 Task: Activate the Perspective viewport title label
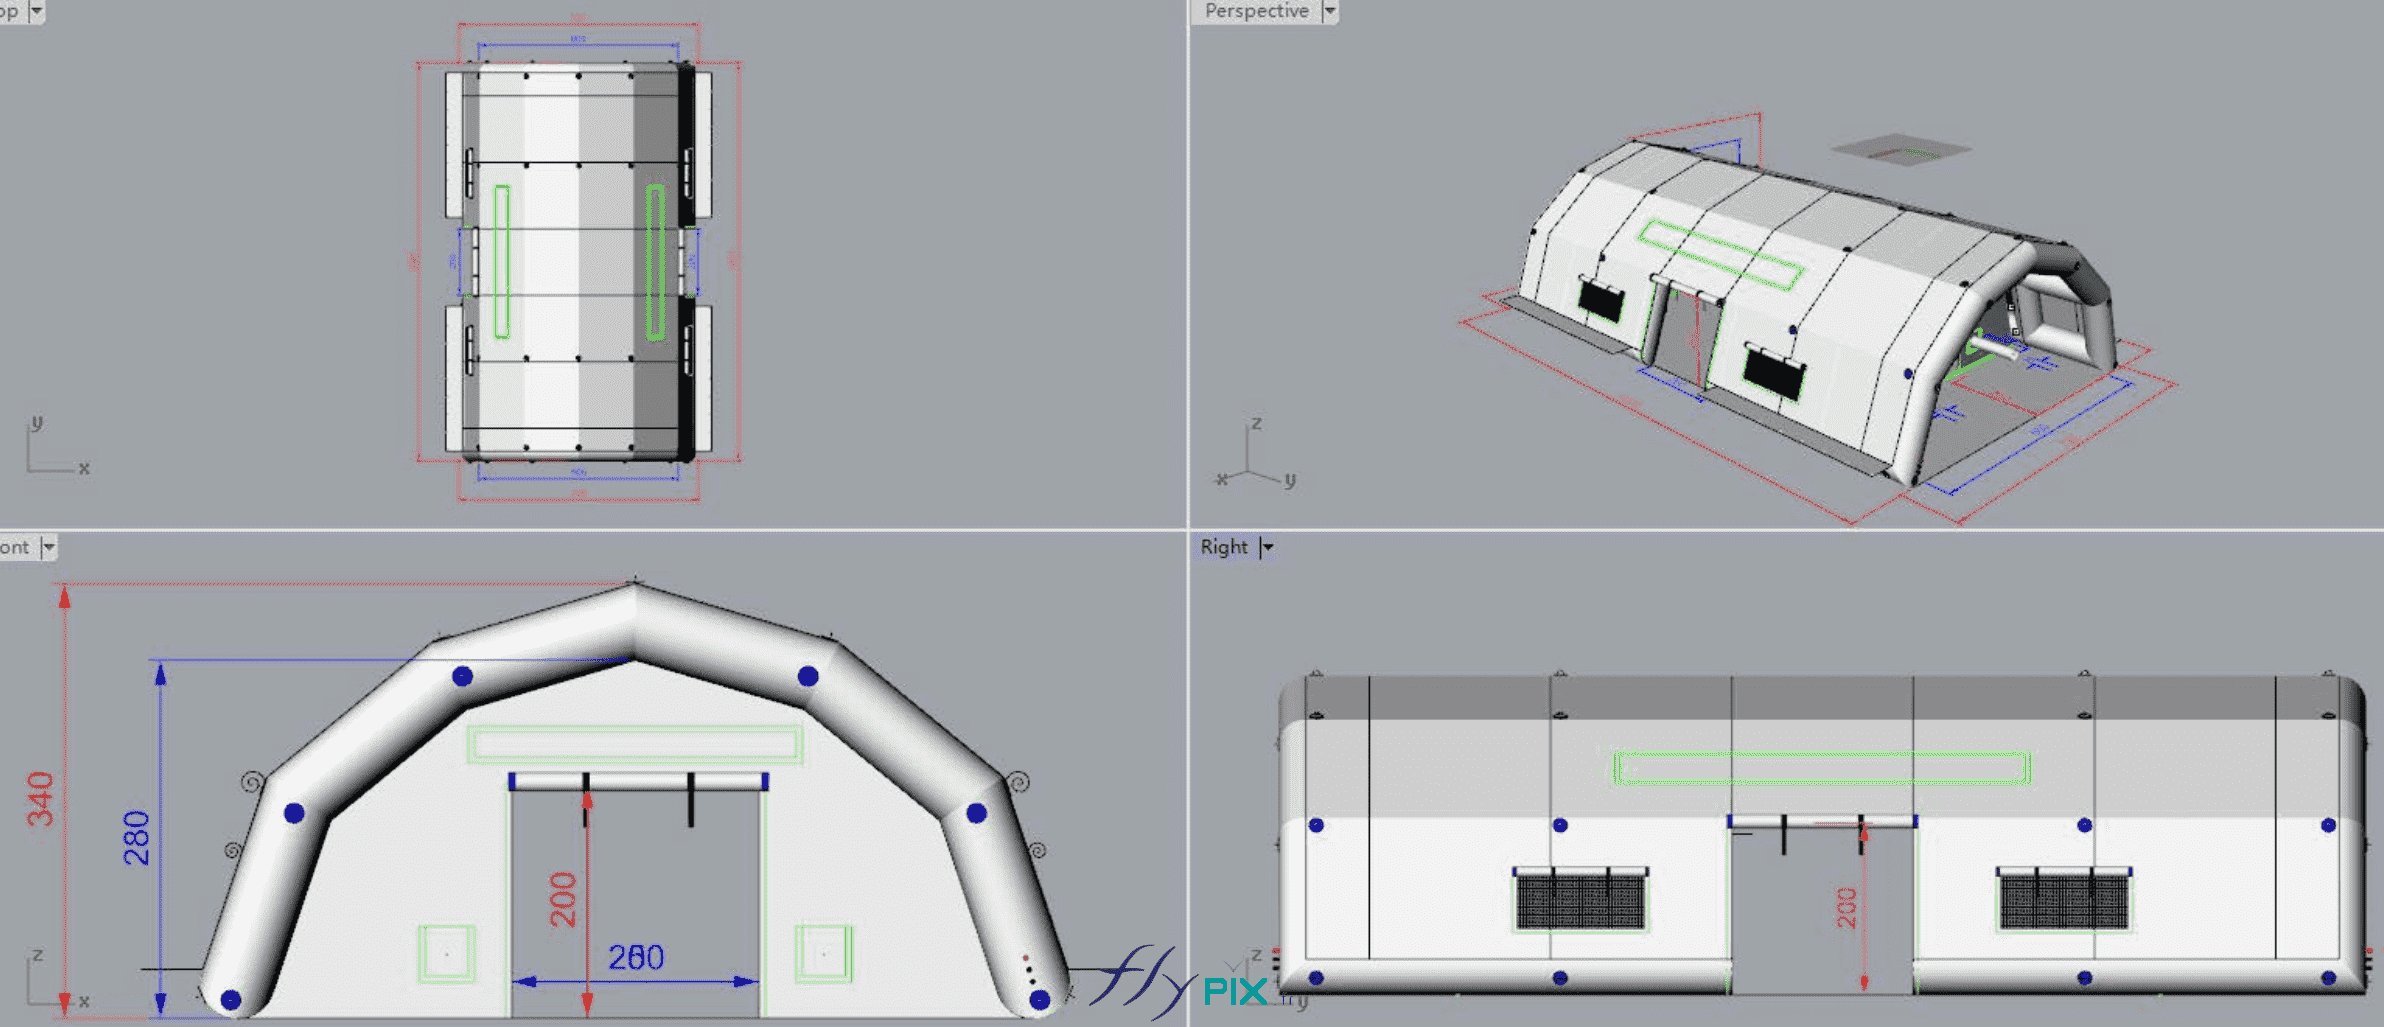coord(1256,11)
